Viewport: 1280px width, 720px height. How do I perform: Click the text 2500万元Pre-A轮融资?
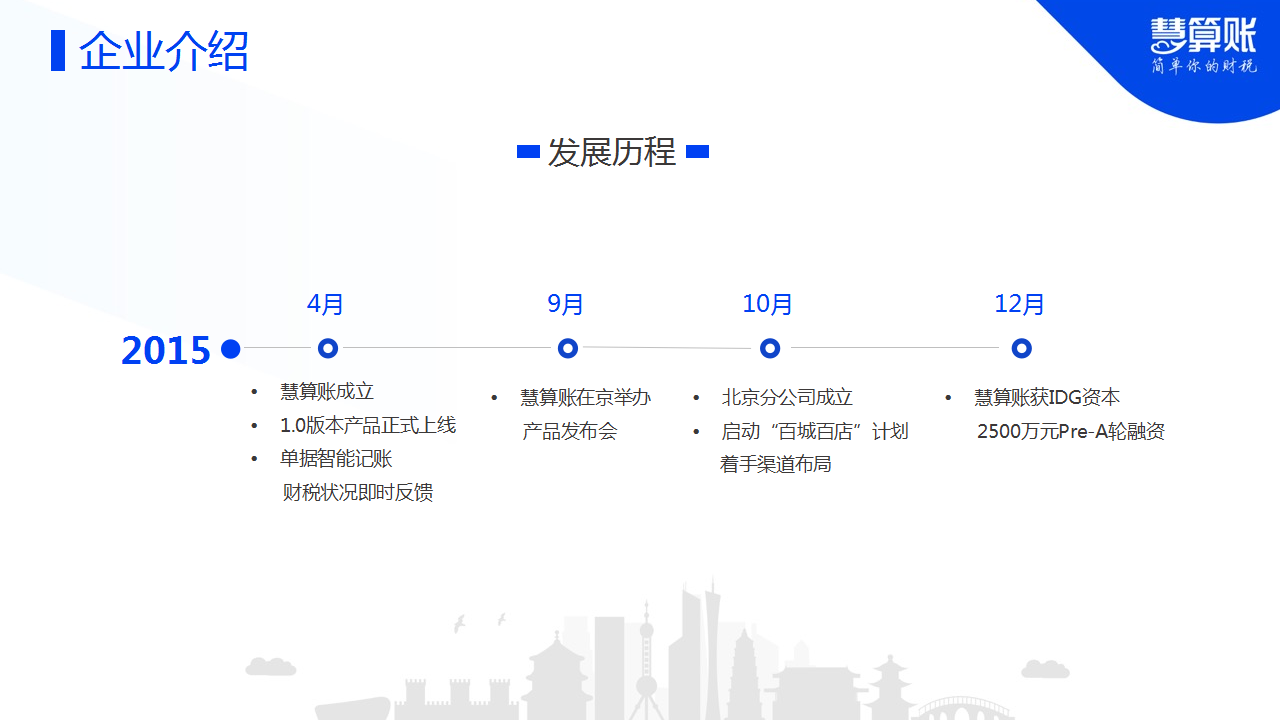[x=1071, y=432]
